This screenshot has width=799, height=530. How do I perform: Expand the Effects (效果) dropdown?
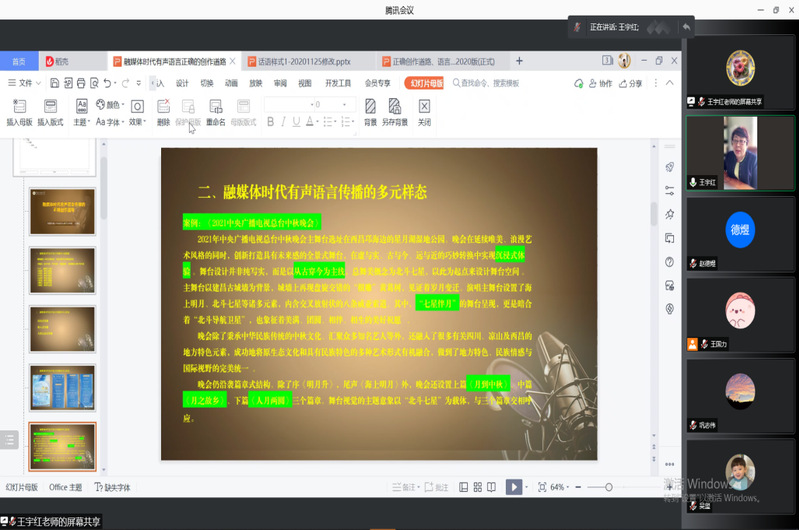pos(137,122)
